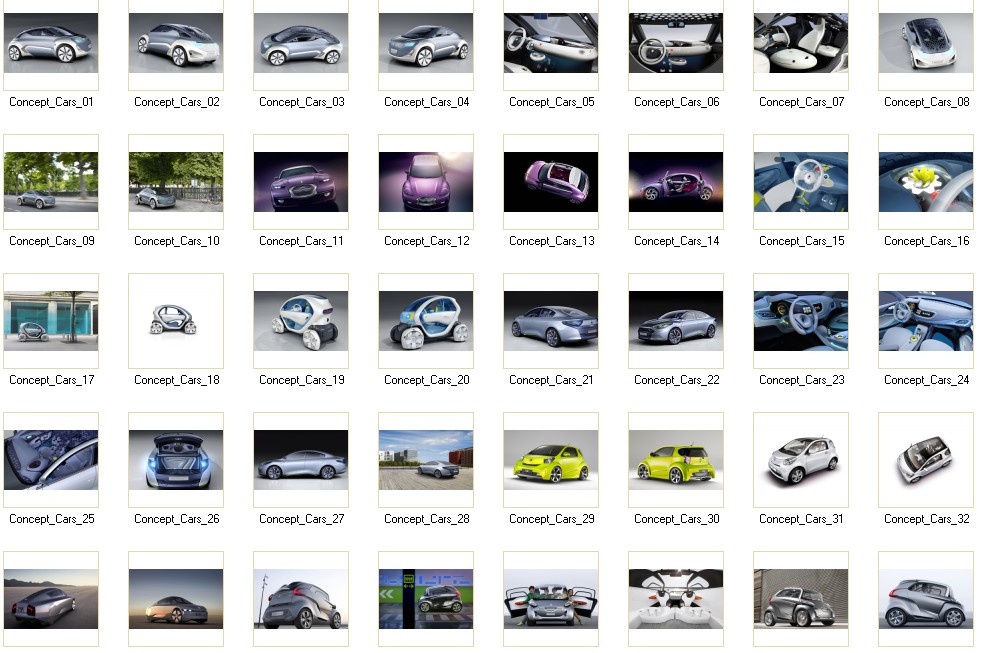Select the Concept_Cars_02 thumbnail image
Screen dimensions: 982x653
[176, 43]
